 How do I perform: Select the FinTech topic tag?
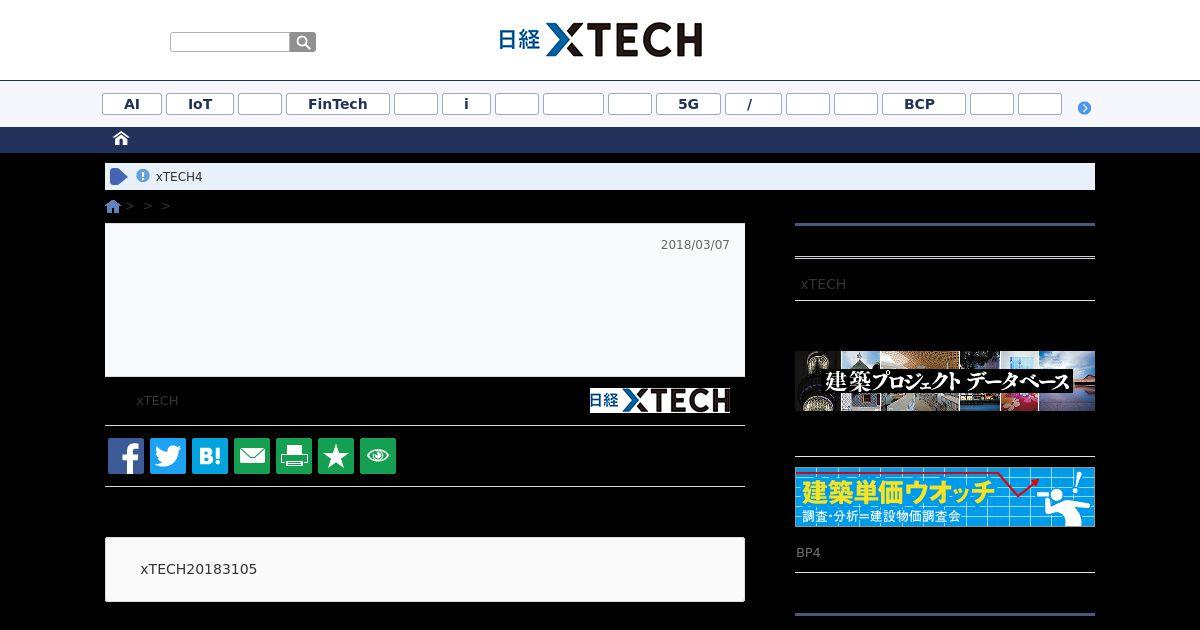tap(338, 104)
